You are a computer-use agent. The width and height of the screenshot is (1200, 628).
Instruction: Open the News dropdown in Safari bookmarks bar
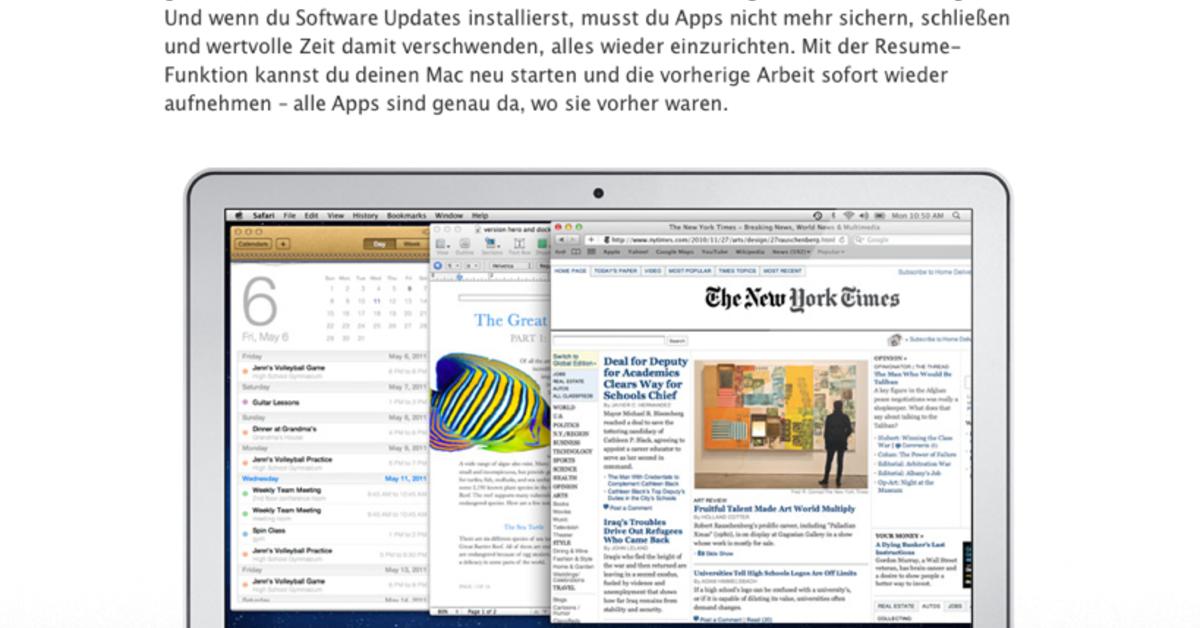(791, 252)
